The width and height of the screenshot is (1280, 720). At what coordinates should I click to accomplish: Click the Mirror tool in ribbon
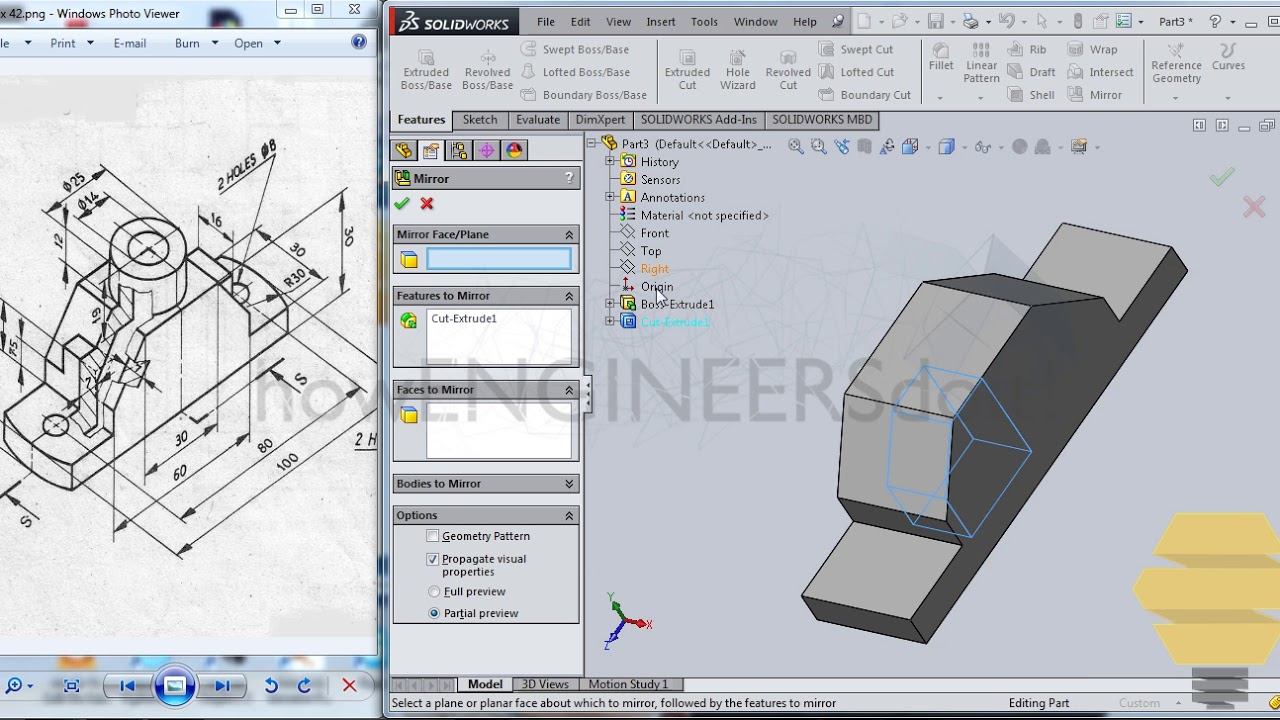[x=1094, y=95]
